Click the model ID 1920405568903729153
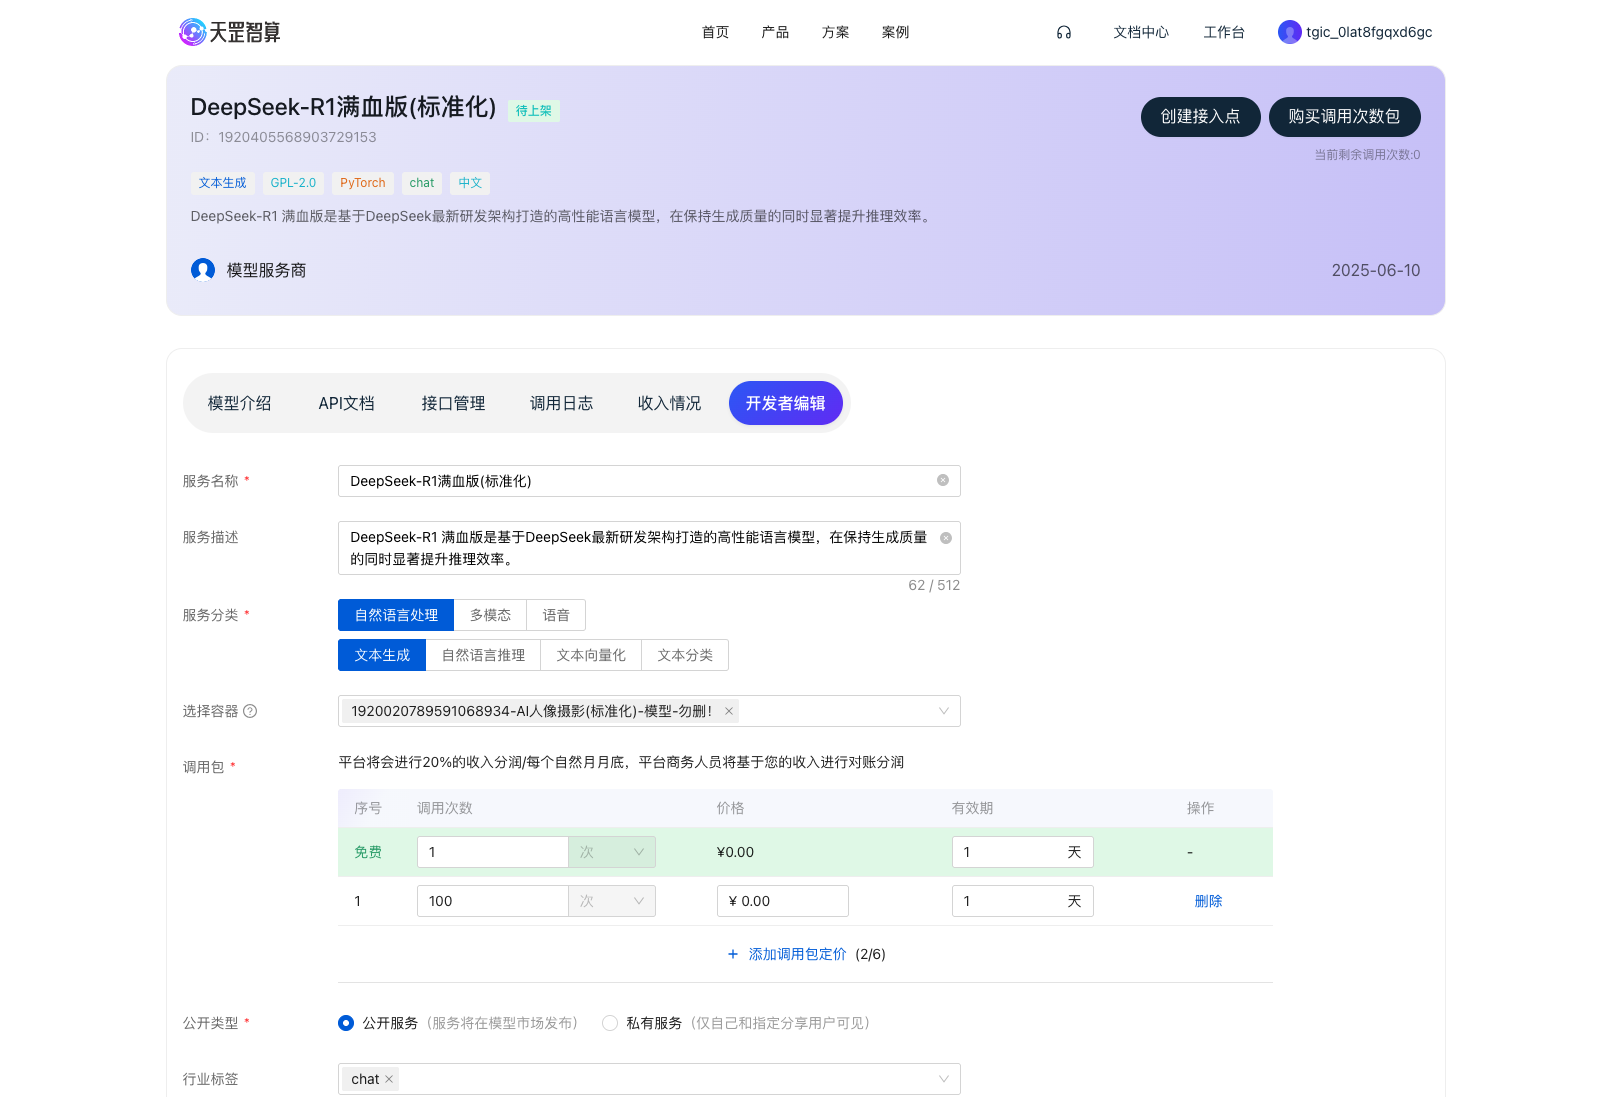Viewport: 1607px width, 1097px height. click(x=298, y=137)
